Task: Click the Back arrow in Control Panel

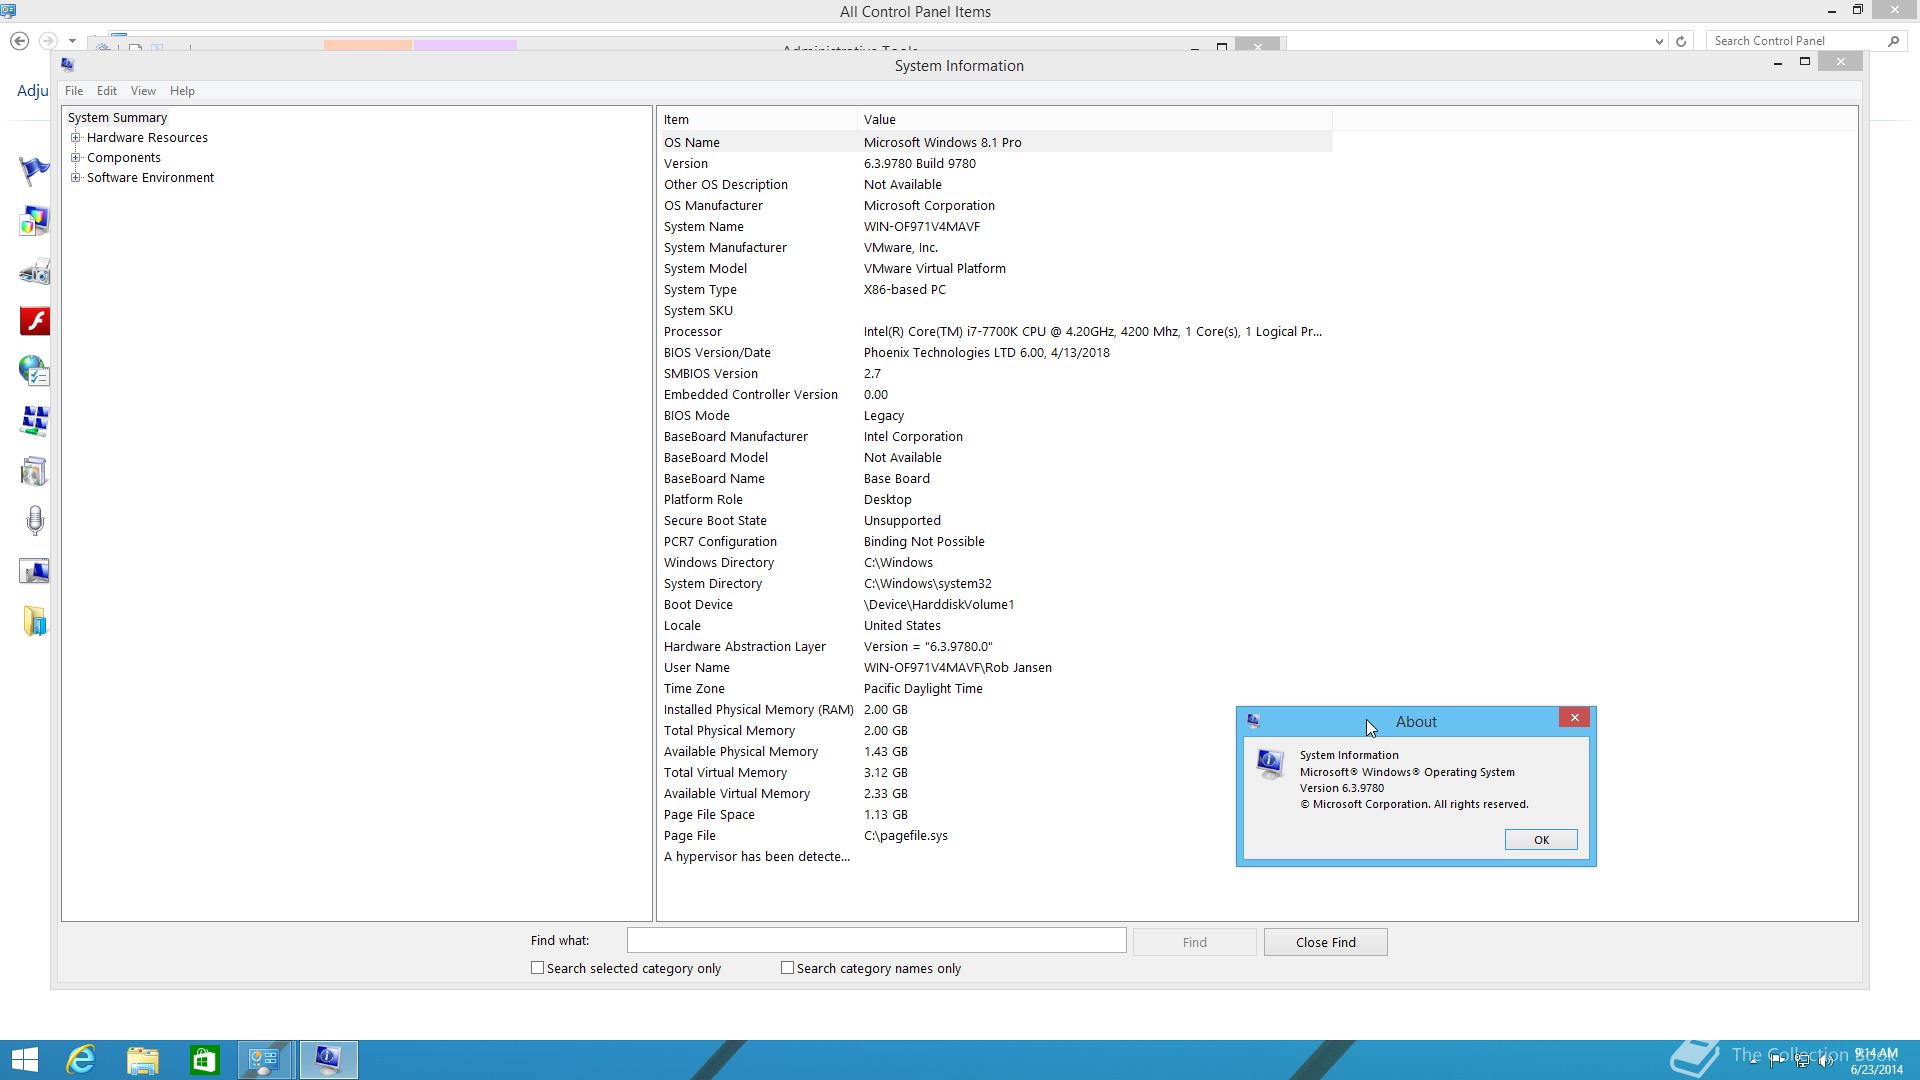Action: (x=19, y=41)
